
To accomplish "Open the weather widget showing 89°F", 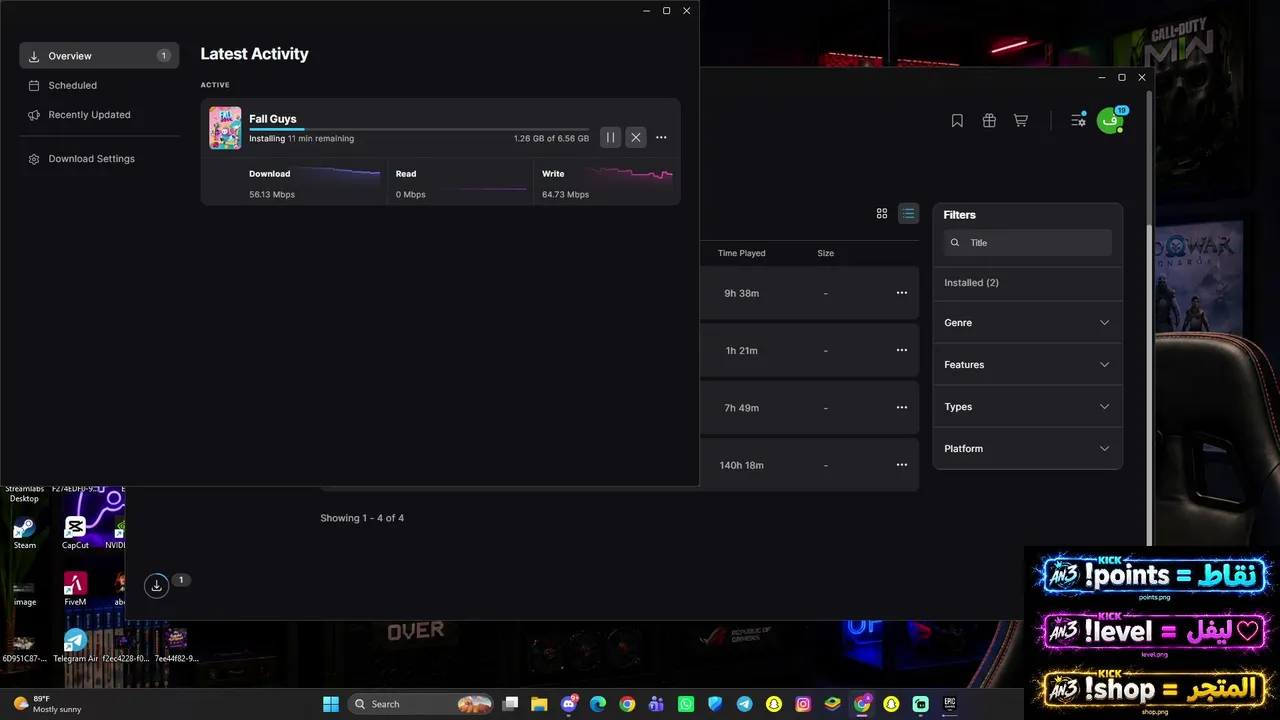I will [x=47, y=704].
